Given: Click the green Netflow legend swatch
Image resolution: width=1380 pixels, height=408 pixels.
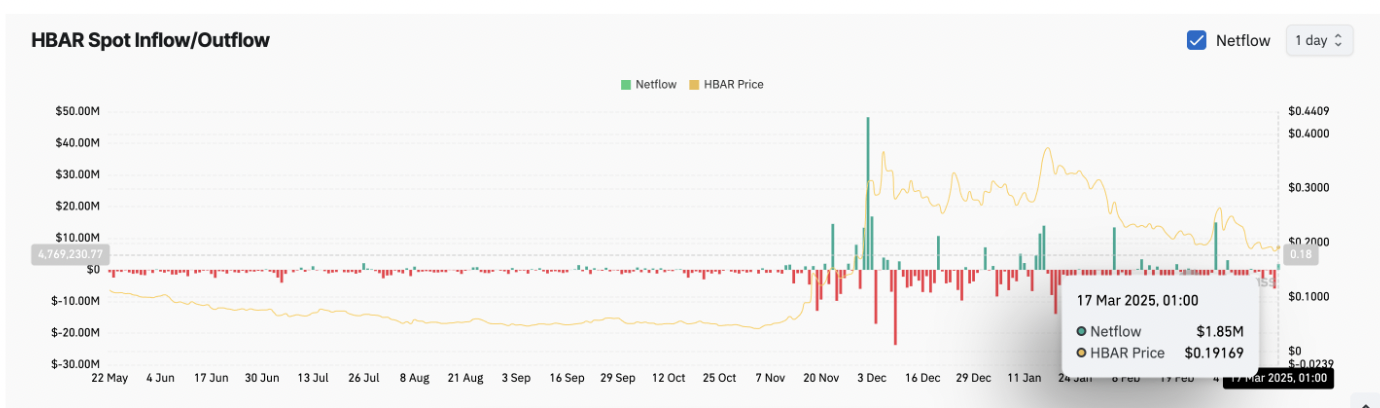Looking at the screenshot, I should pos(626,85).
